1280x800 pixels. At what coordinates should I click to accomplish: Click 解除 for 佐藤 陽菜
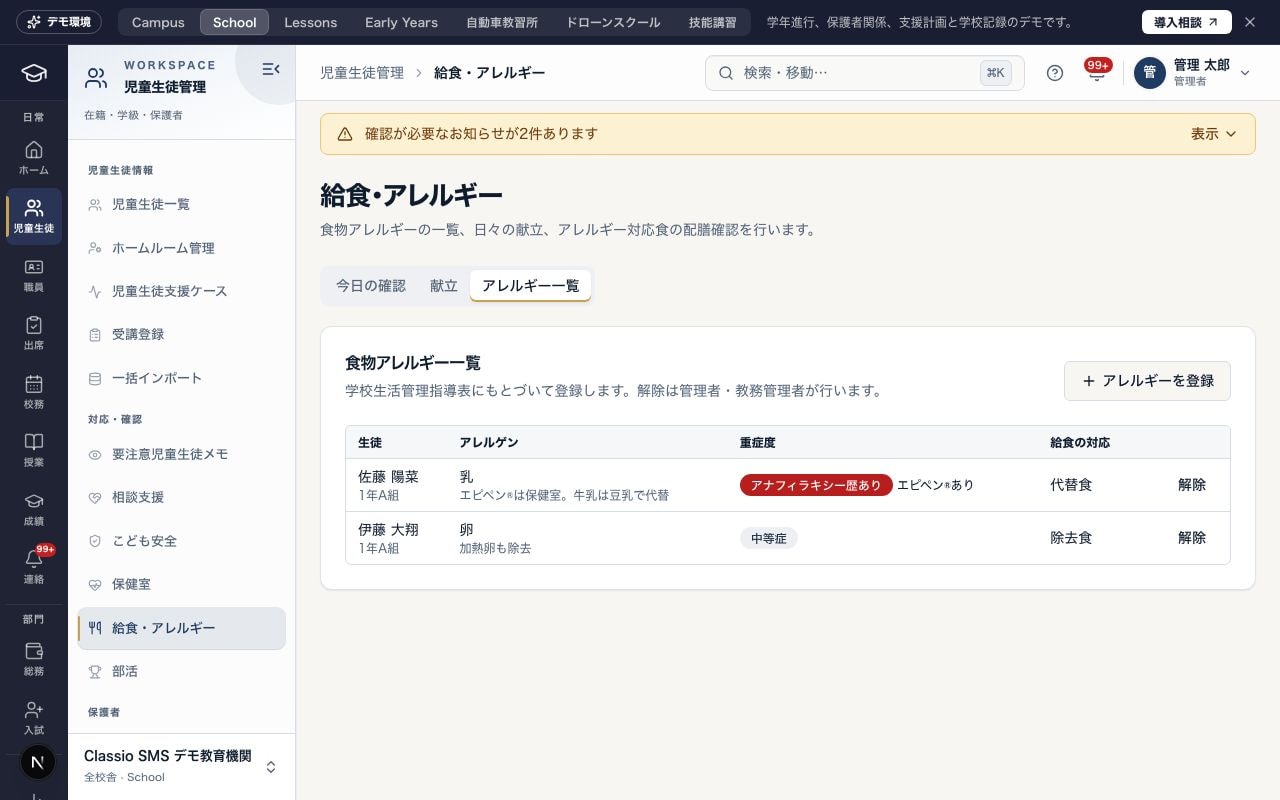[1192, 485]
